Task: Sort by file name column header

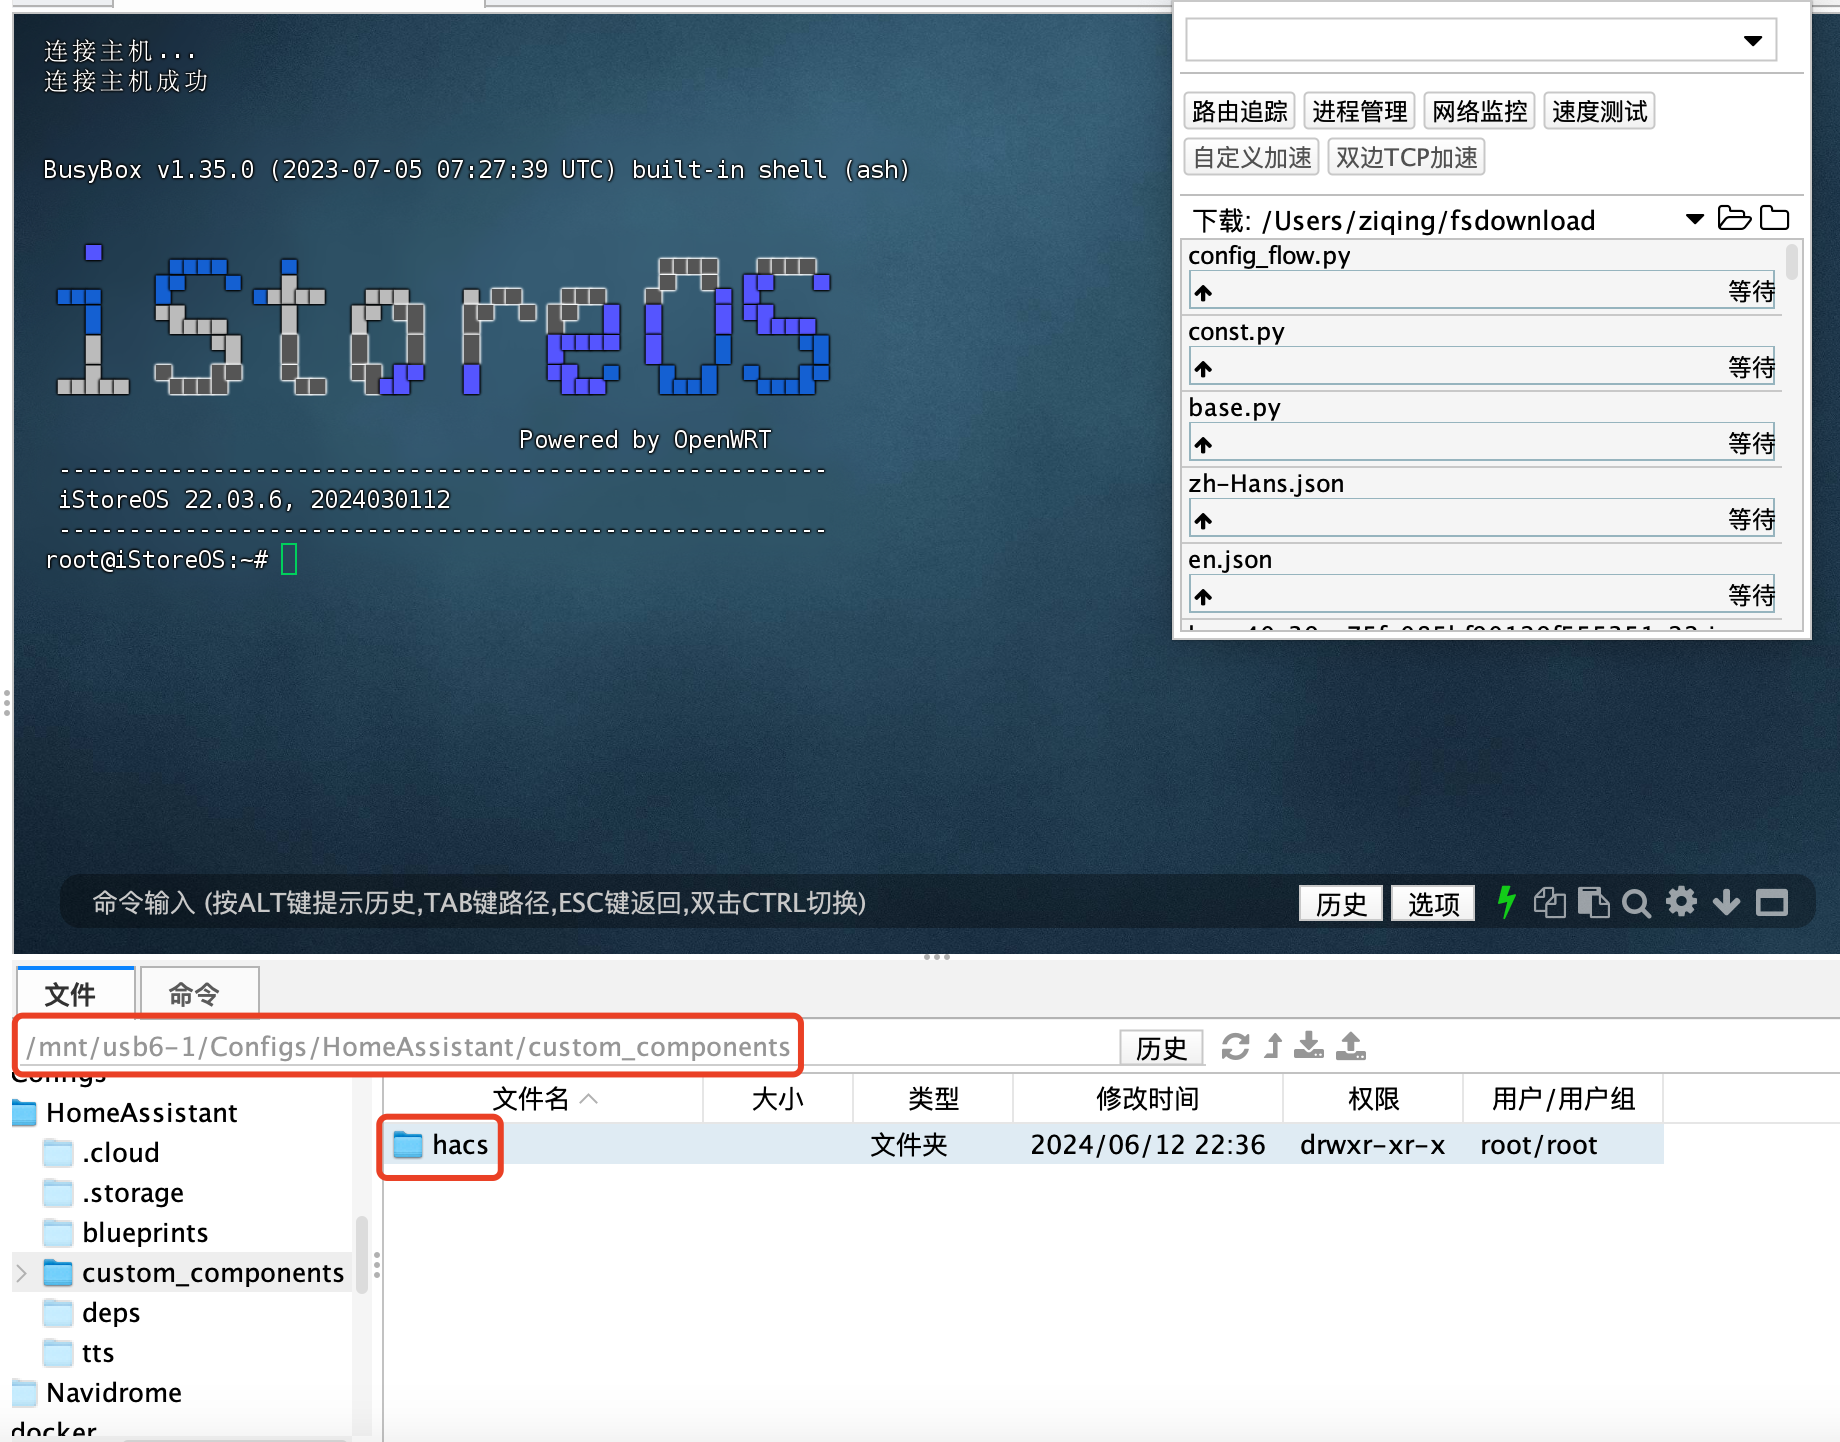Action: (x=543, y=1099)
